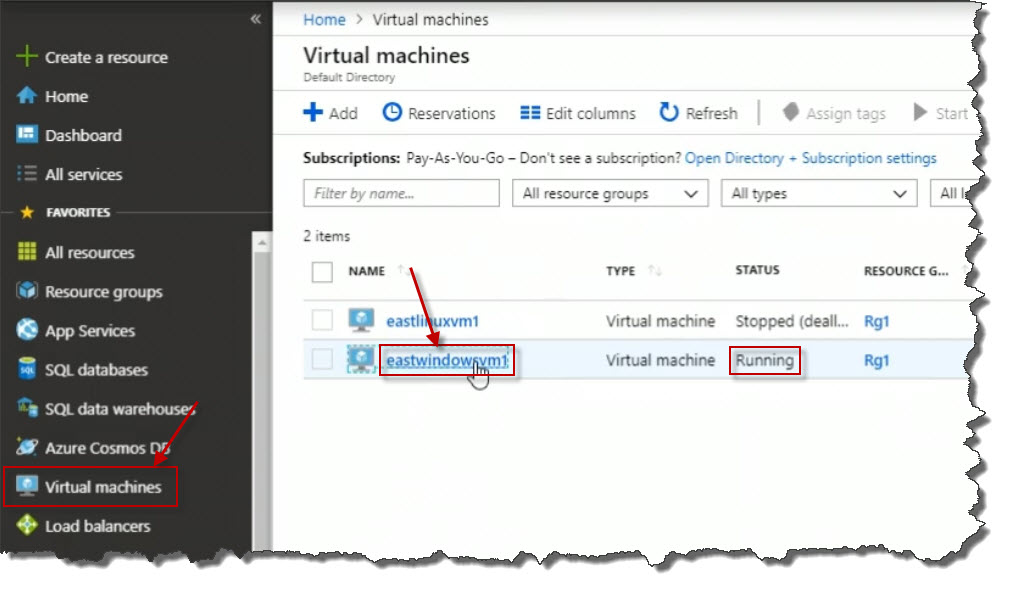The image size is (1009, 589).
Task: Click the Status column header
Action: pos(757,270)
